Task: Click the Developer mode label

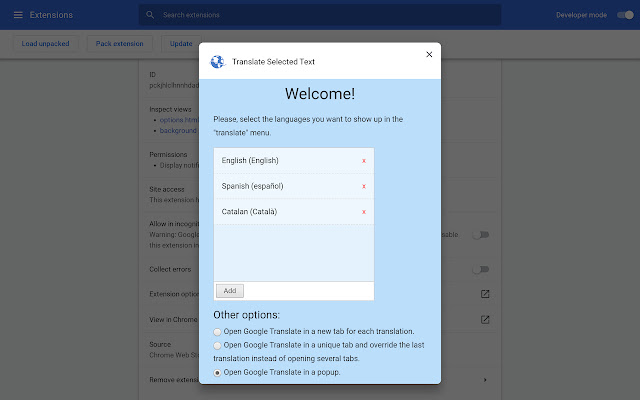Action: pos(581,15)
